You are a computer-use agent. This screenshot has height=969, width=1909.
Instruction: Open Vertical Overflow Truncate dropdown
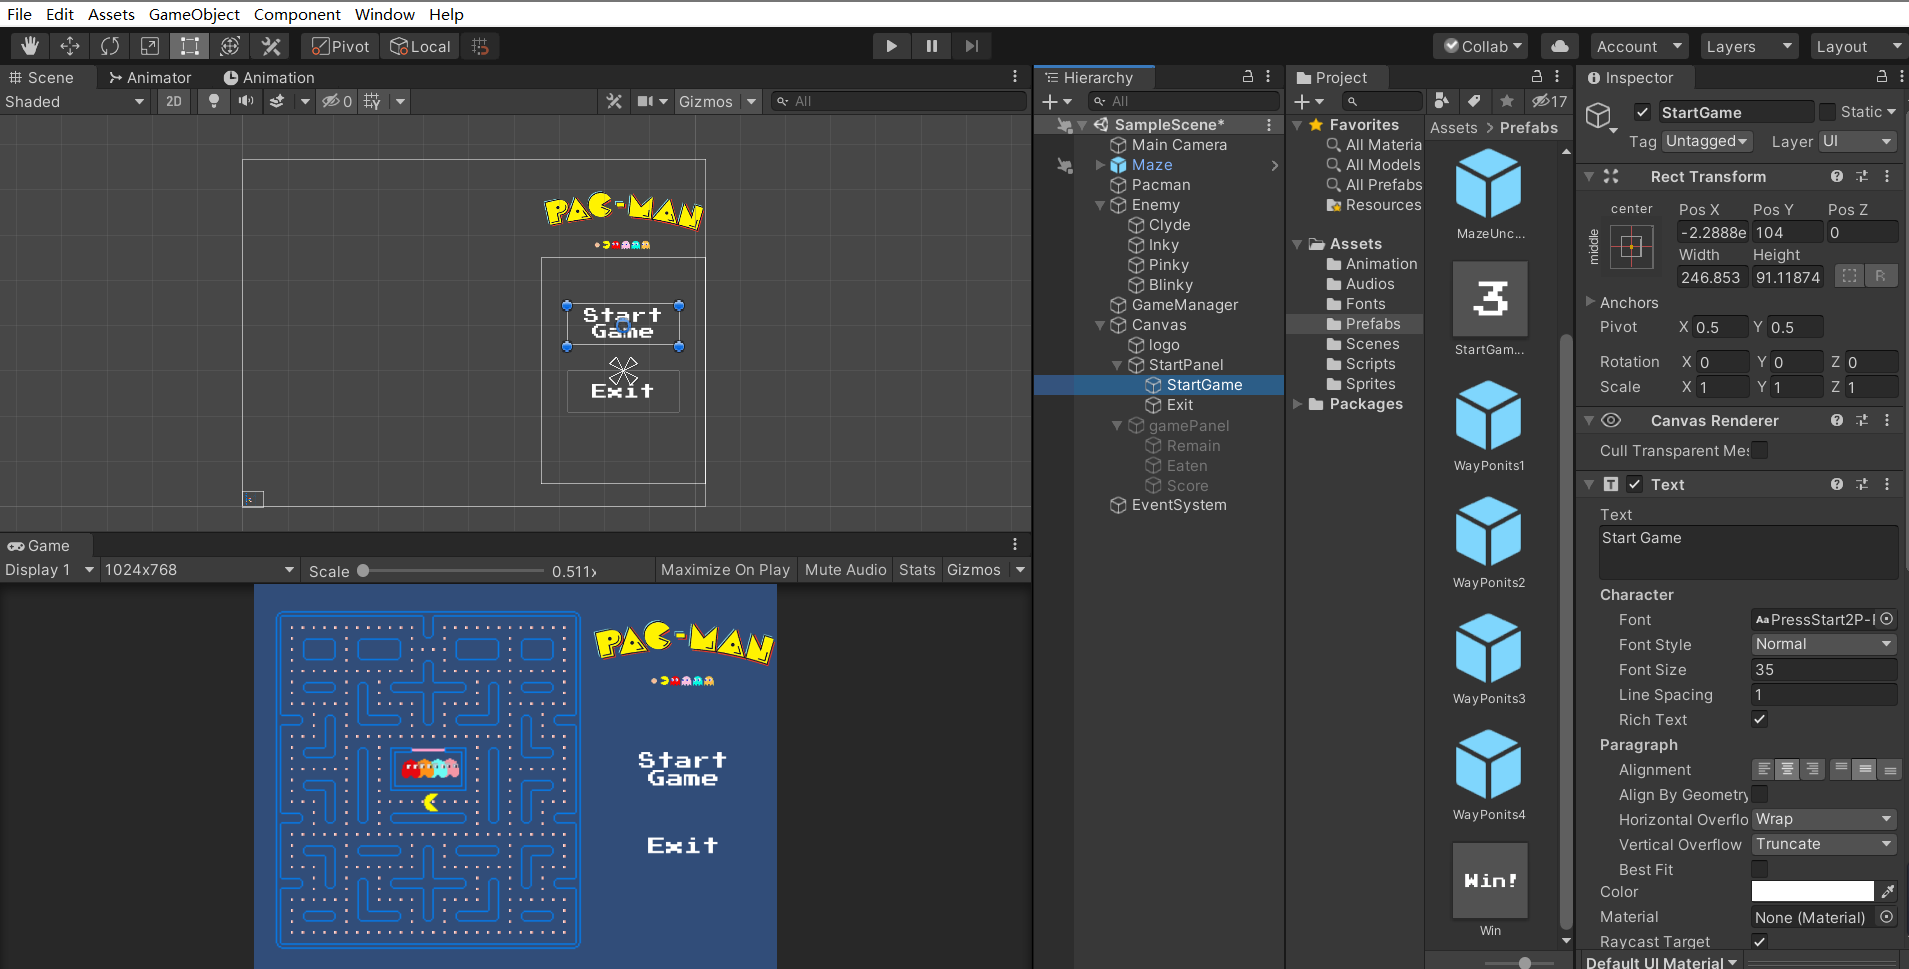click(x=1824, y=844)
